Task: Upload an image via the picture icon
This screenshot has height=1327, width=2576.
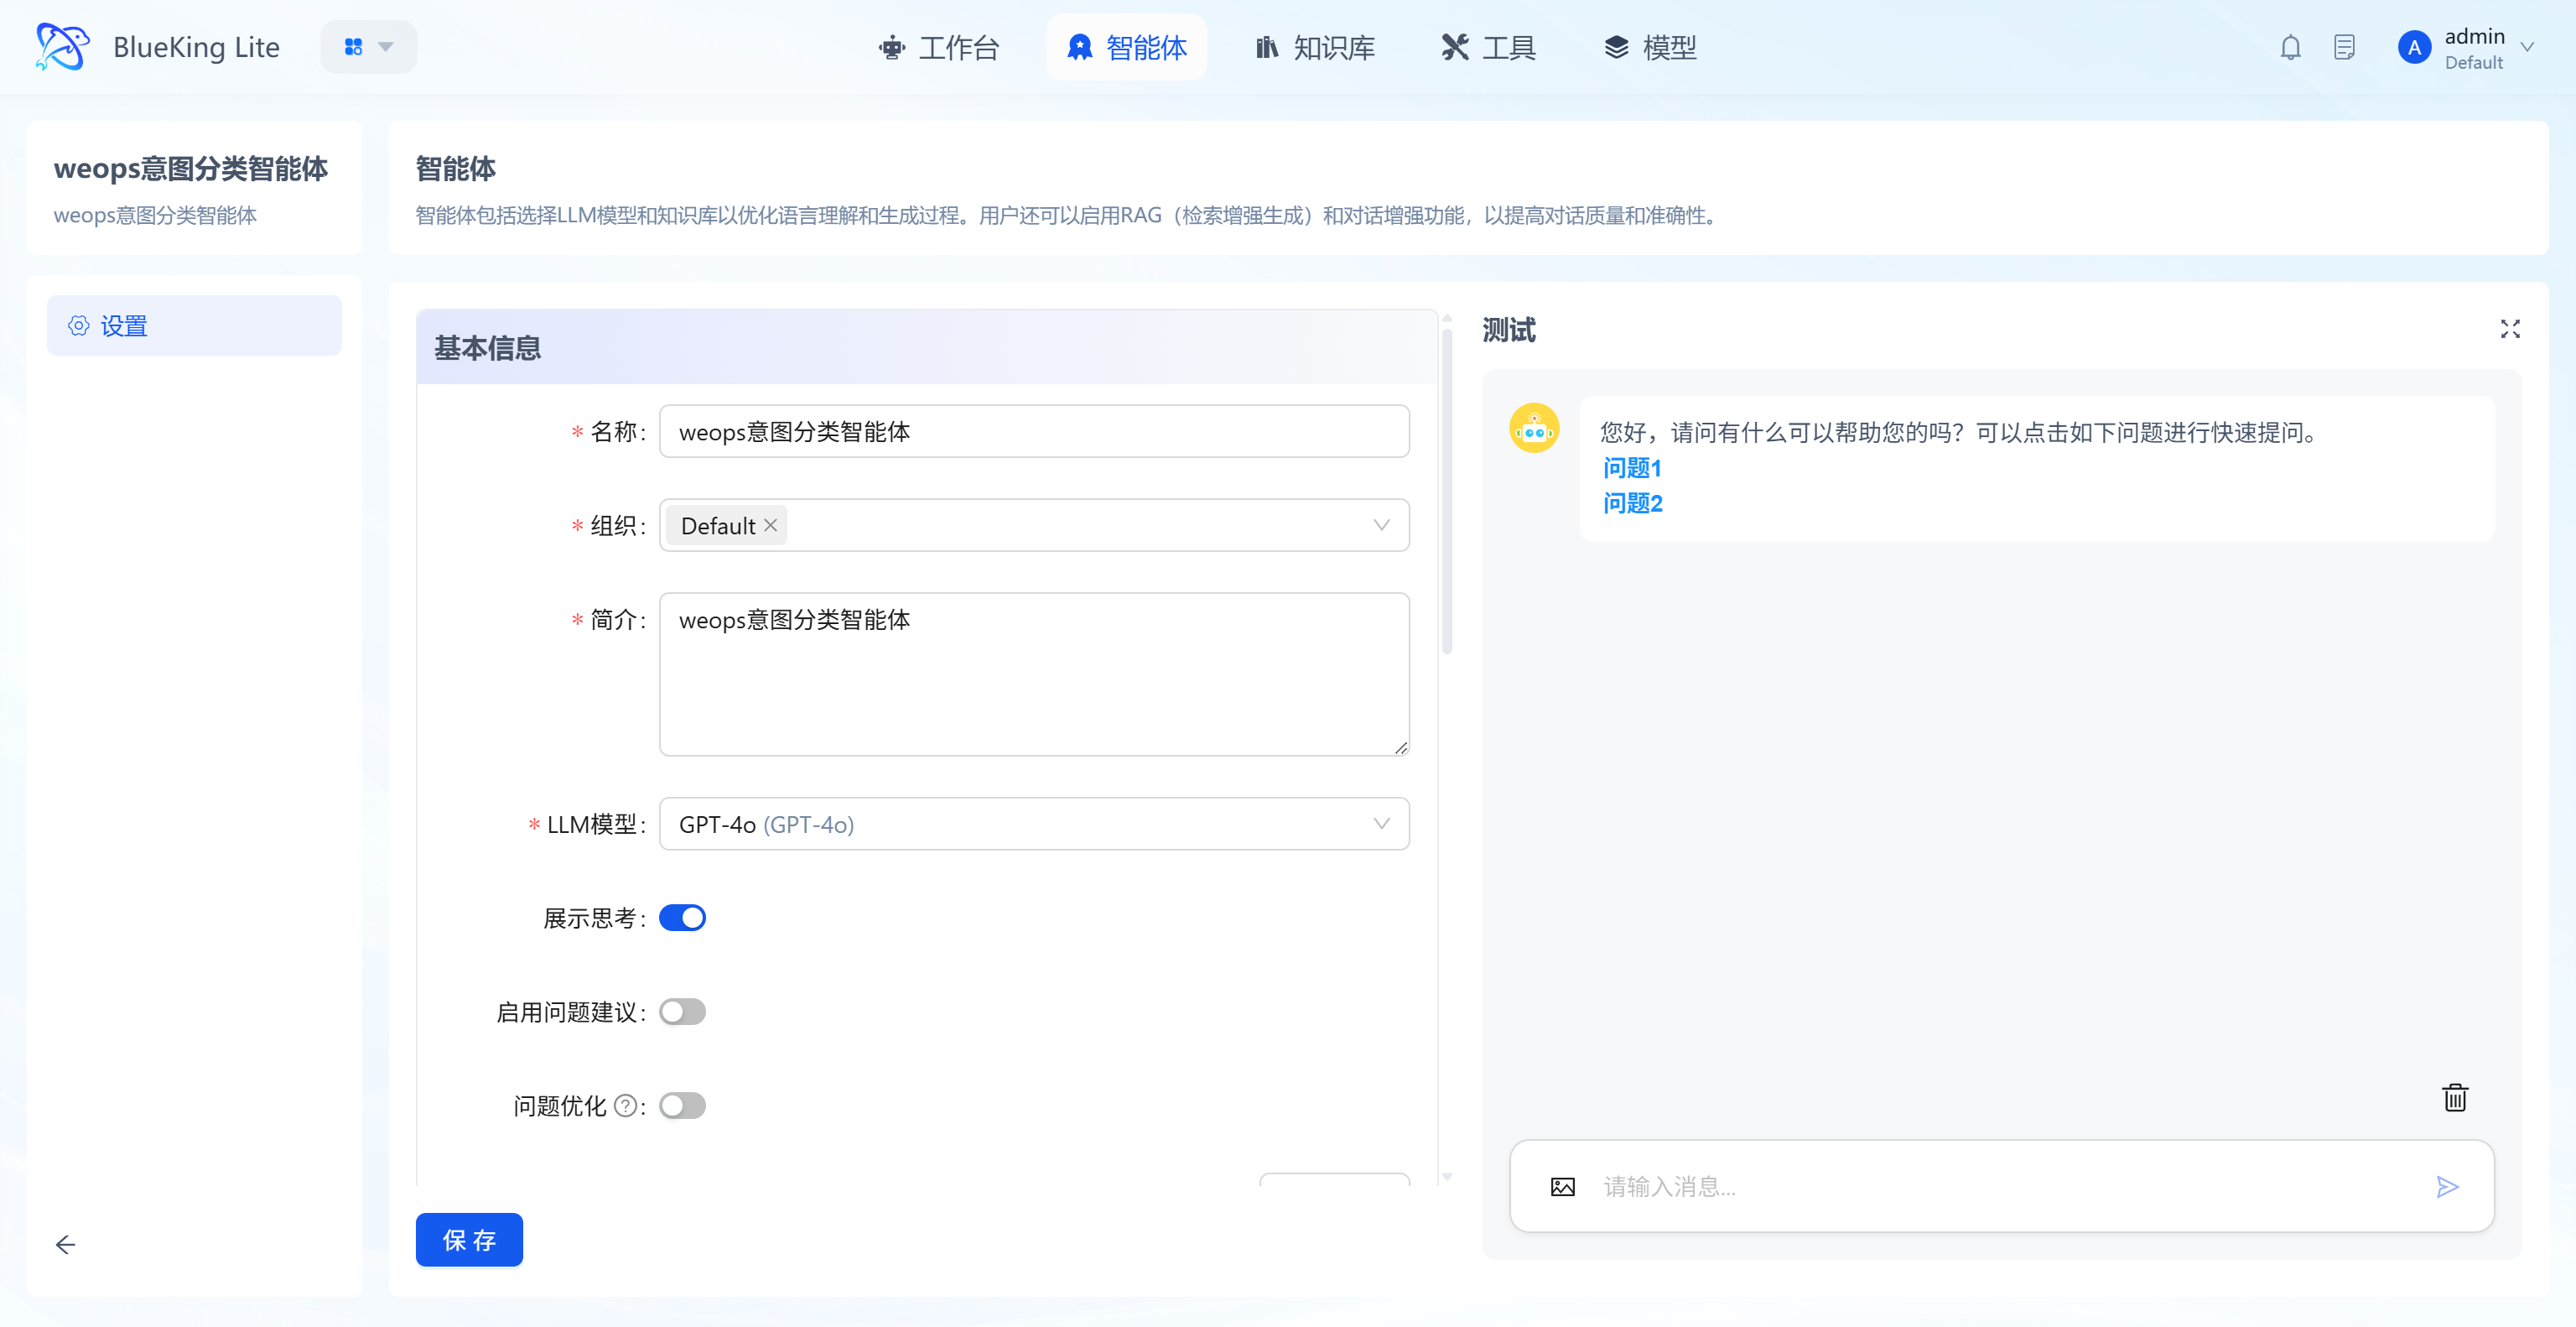Action: click(x=1562, y=1186)
